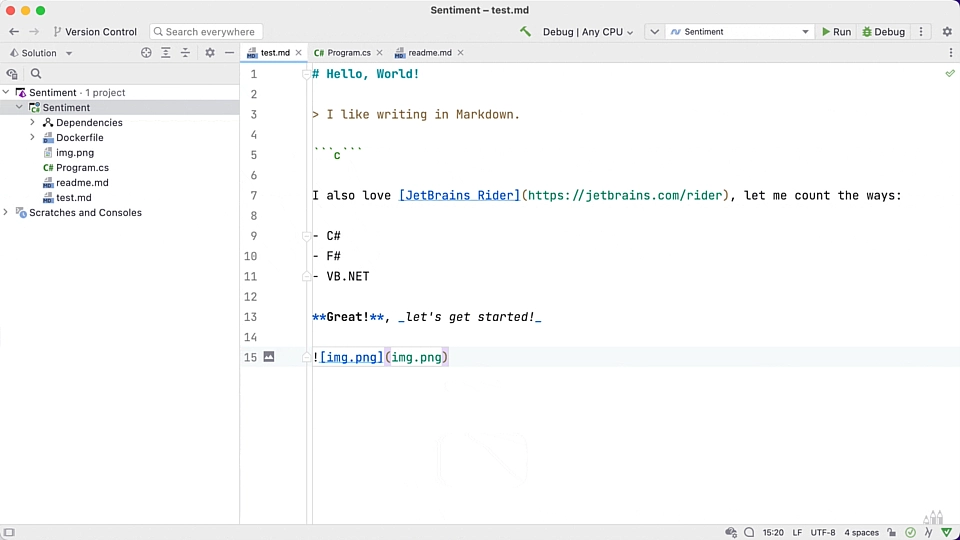The width and height of the screenshot is (960, 540).
Task: Switch to the Program.cs editor tab
Action: point(348,53)
